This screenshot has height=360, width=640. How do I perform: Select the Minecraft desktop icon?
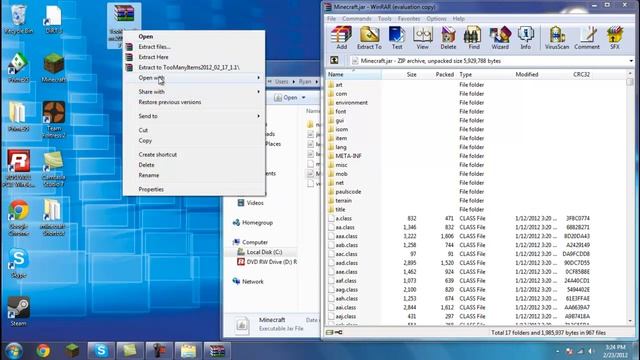point(53,68)
